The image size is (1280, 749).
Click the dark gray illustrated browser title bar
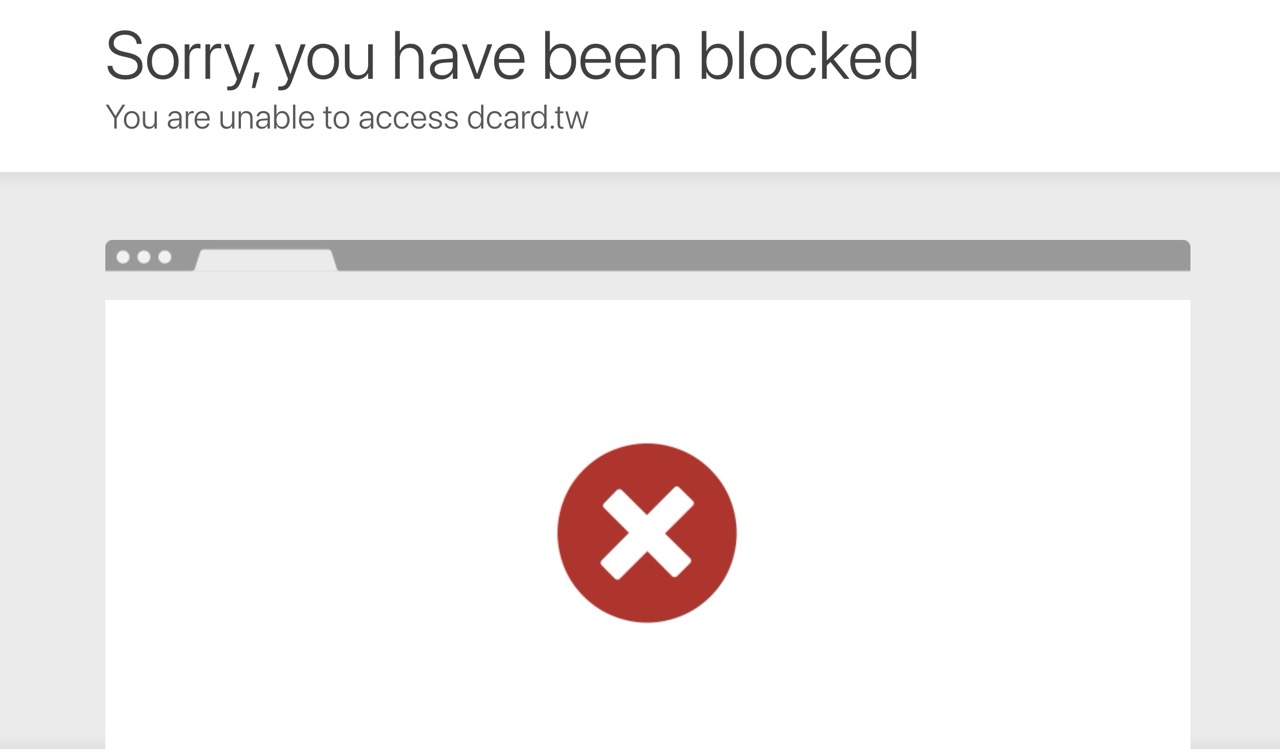click(x=760, y=255)
